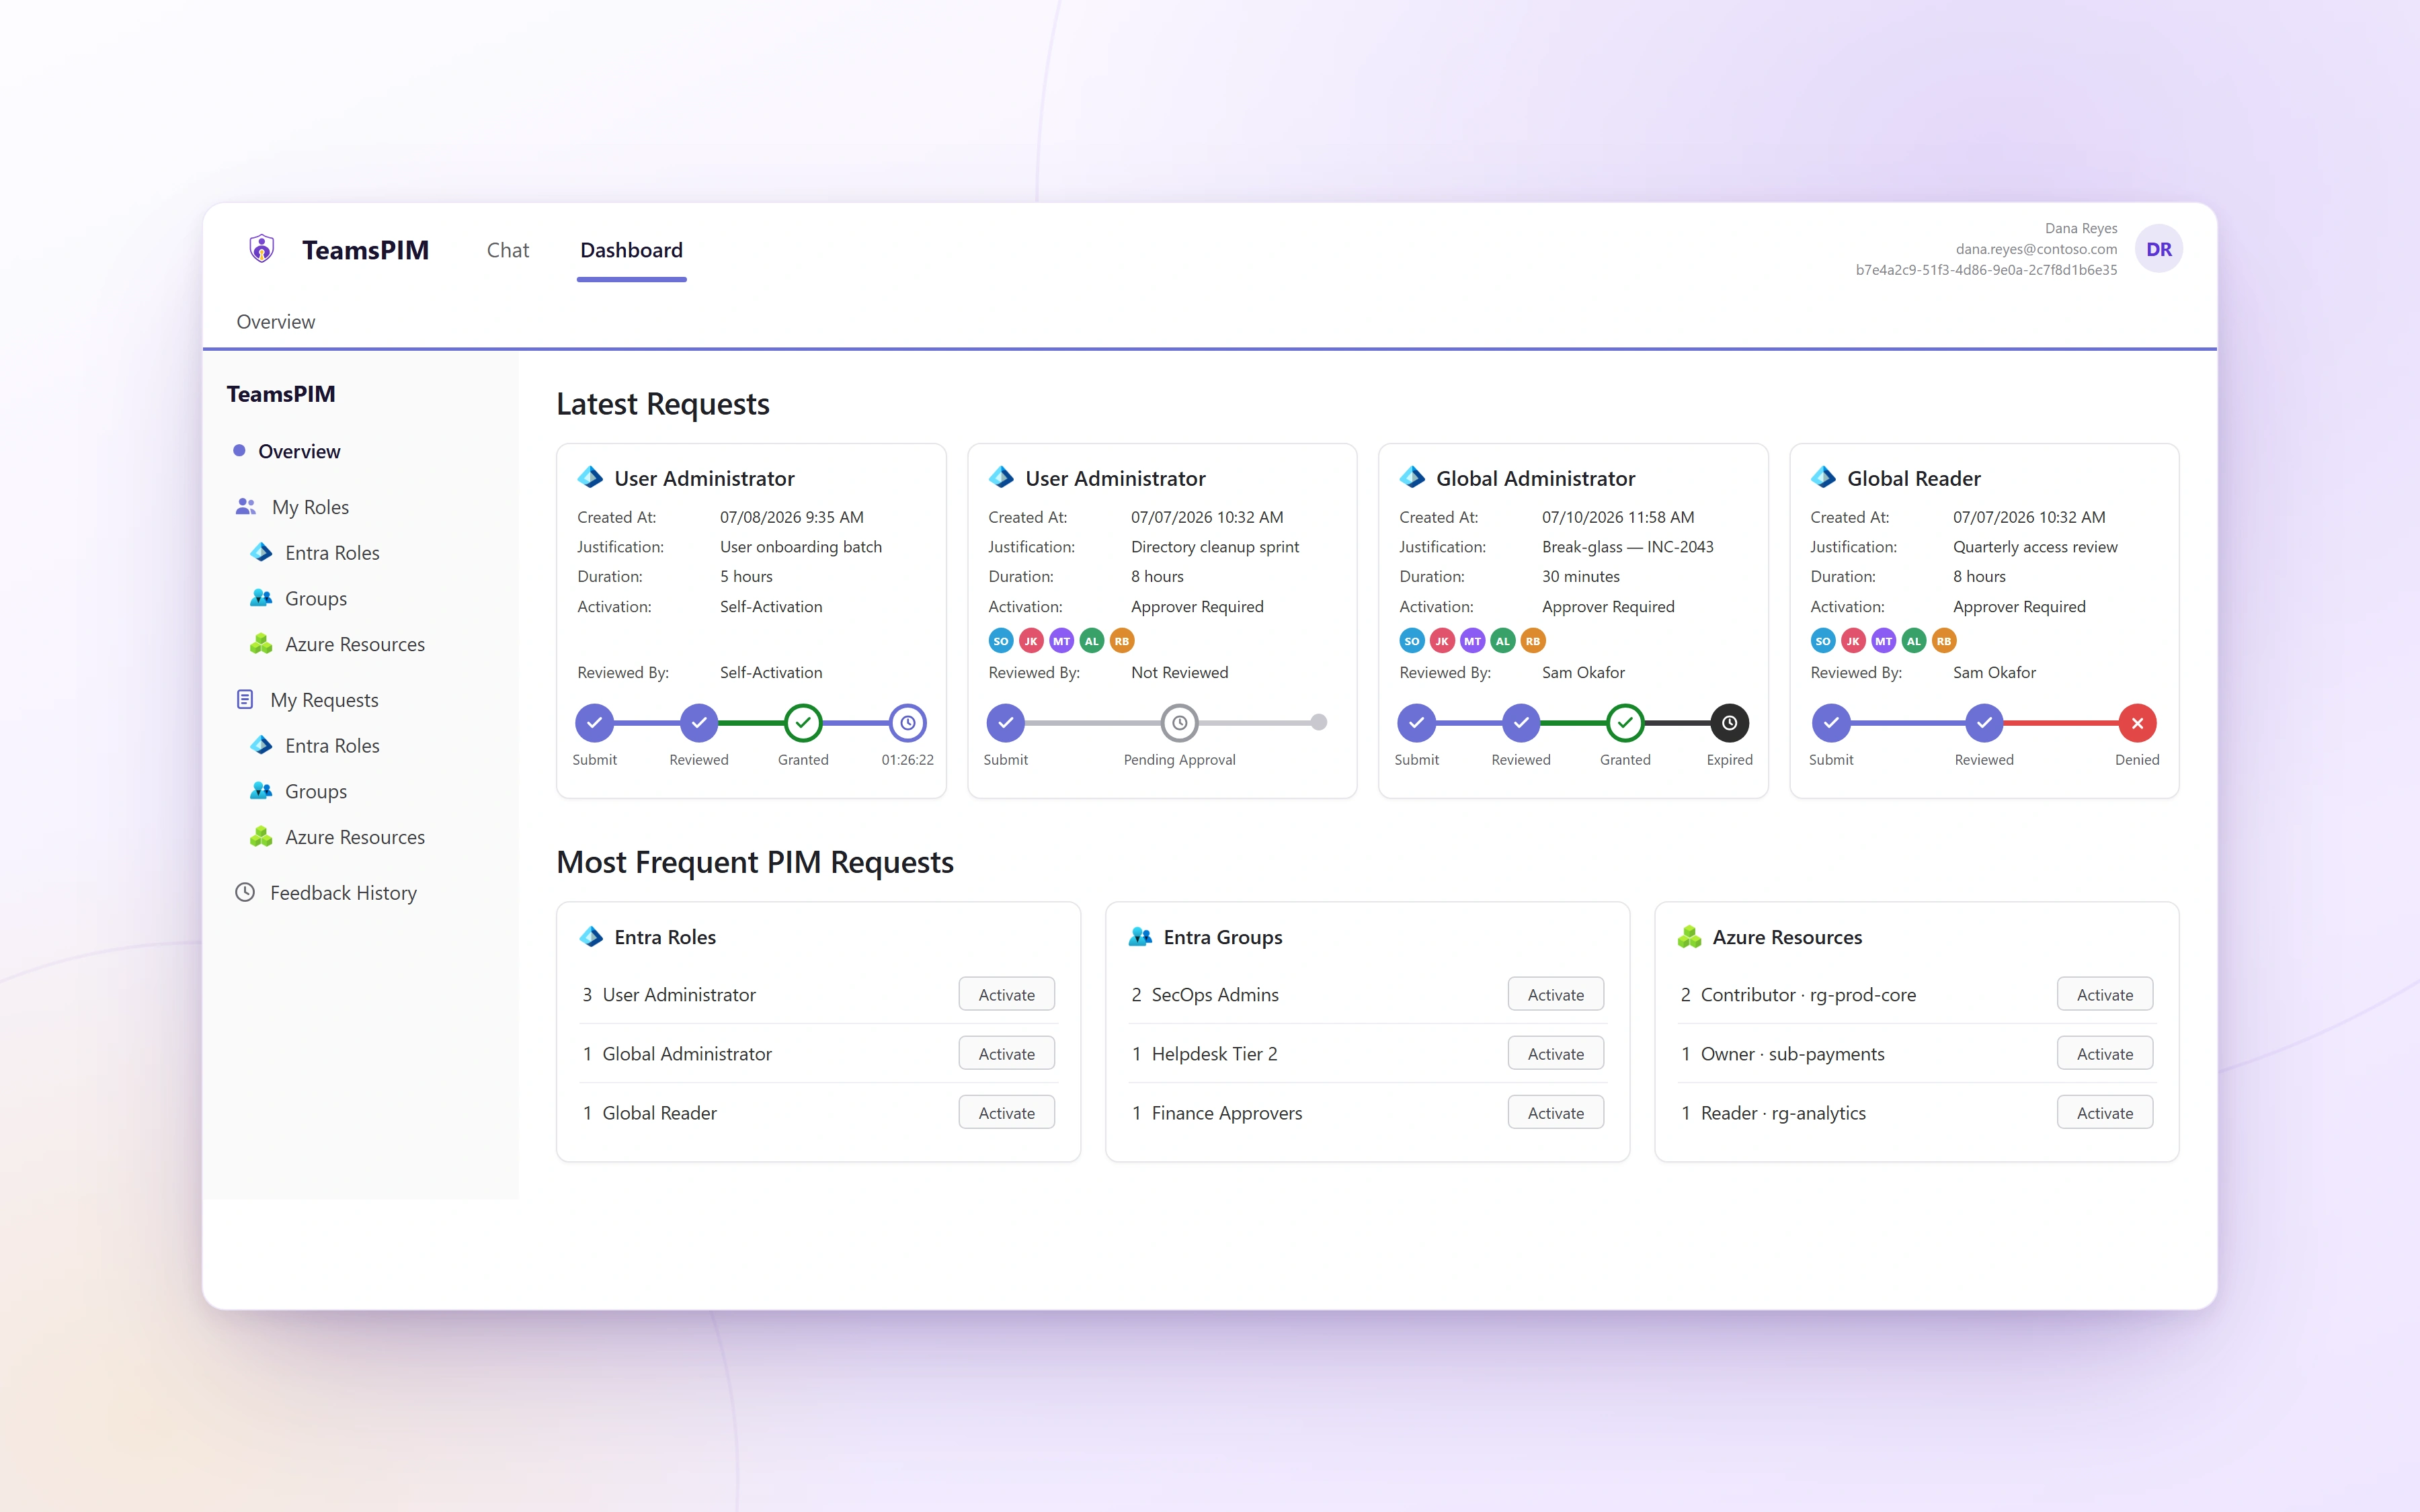This screenshot has height=1512, width=2420.
Task: Click Groups icon under My Roles
Action: pyautogui.click(x=261, y=598)
